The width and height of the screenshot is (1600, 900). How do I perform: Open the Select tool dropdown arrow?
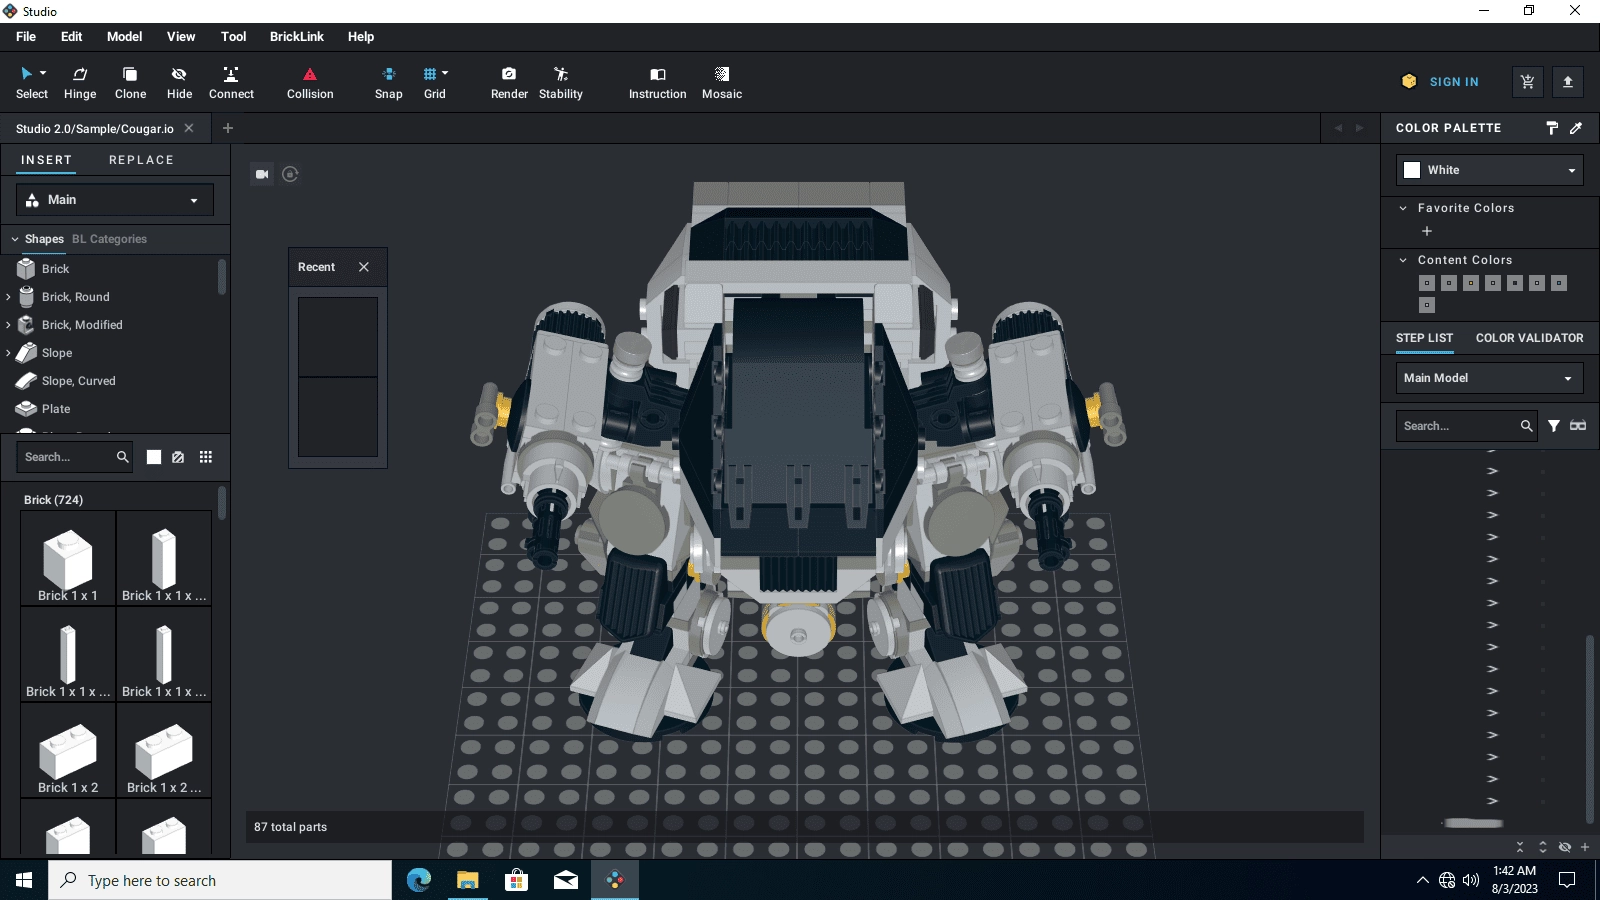point(43,73)
